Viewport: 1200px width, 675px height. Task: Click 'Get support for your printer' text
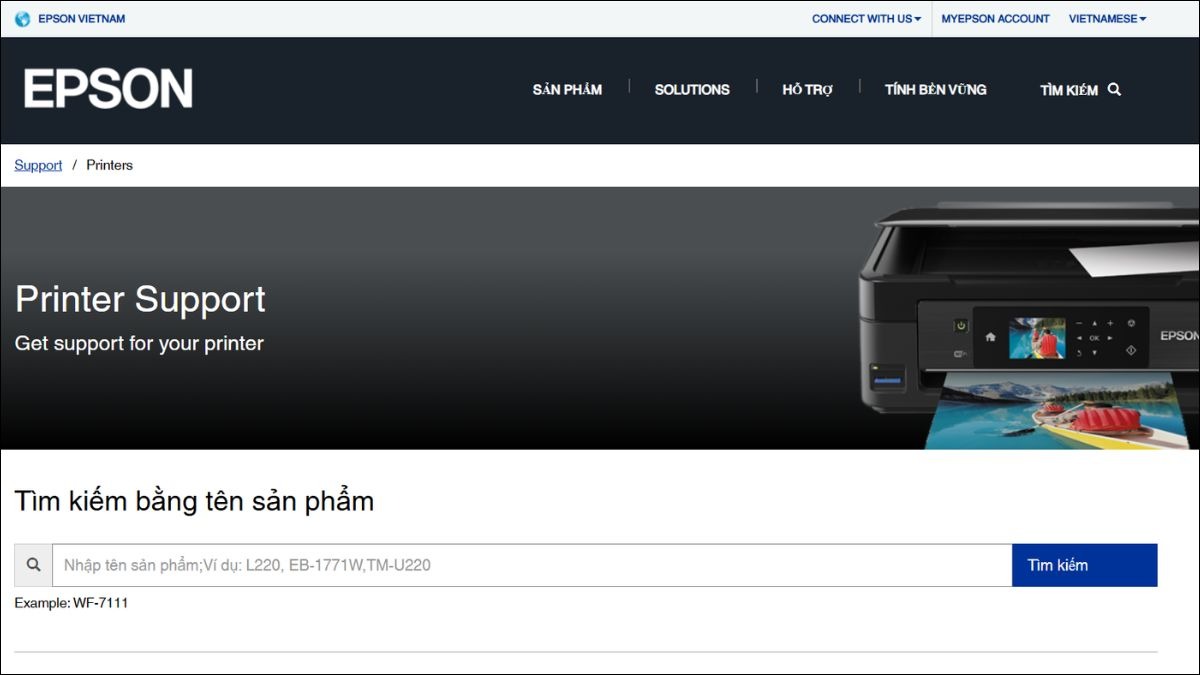pyautogui.click(x=139, y=343)
